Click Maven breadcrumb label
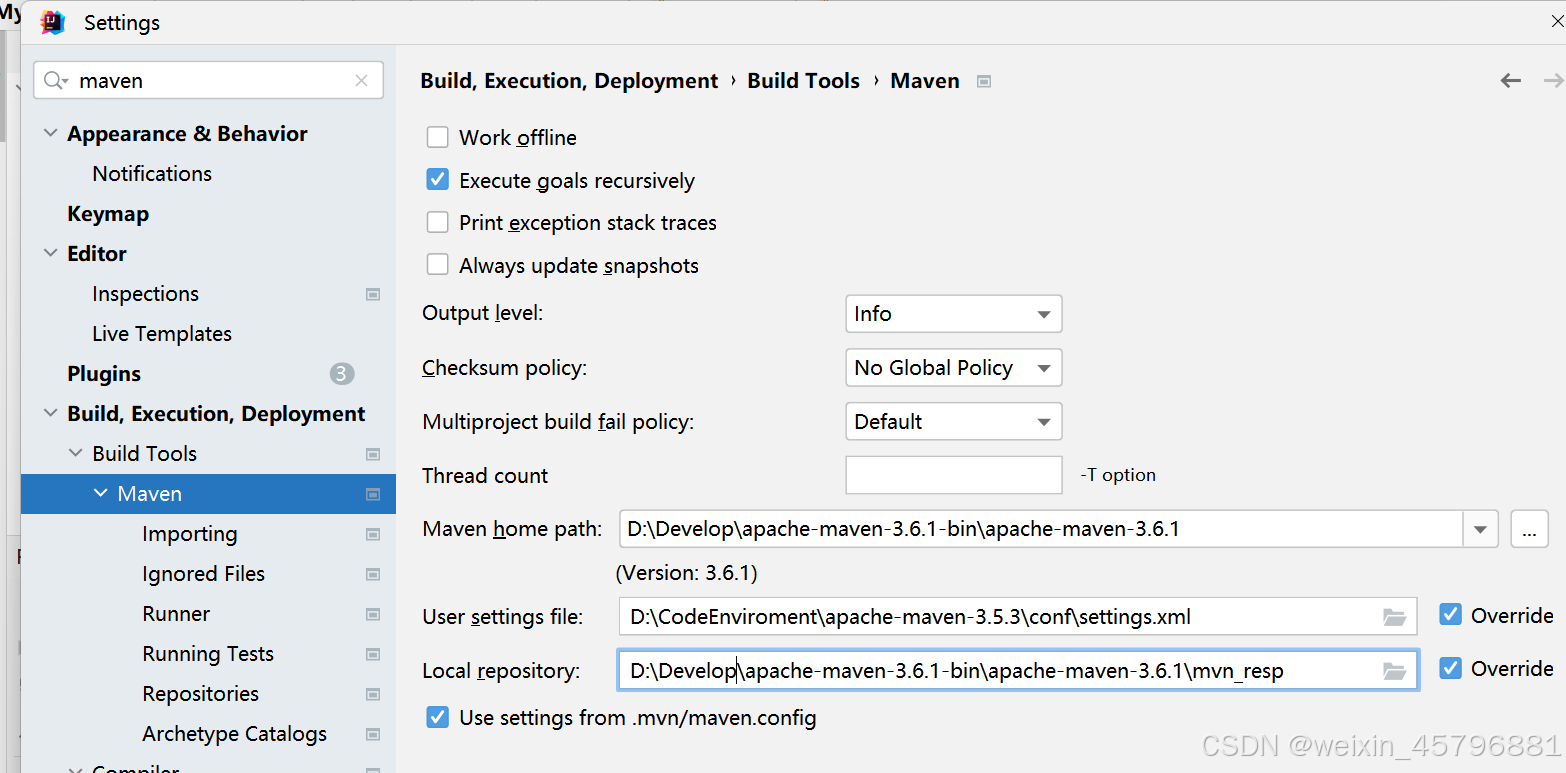Screen dimensions: 1566x773 tap(925, 81)
